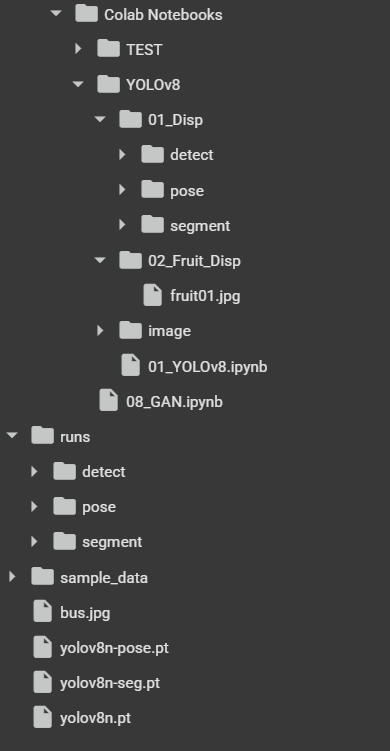
Task: Open the yolov8n-pose.pt file name
Action: [114, 648]
